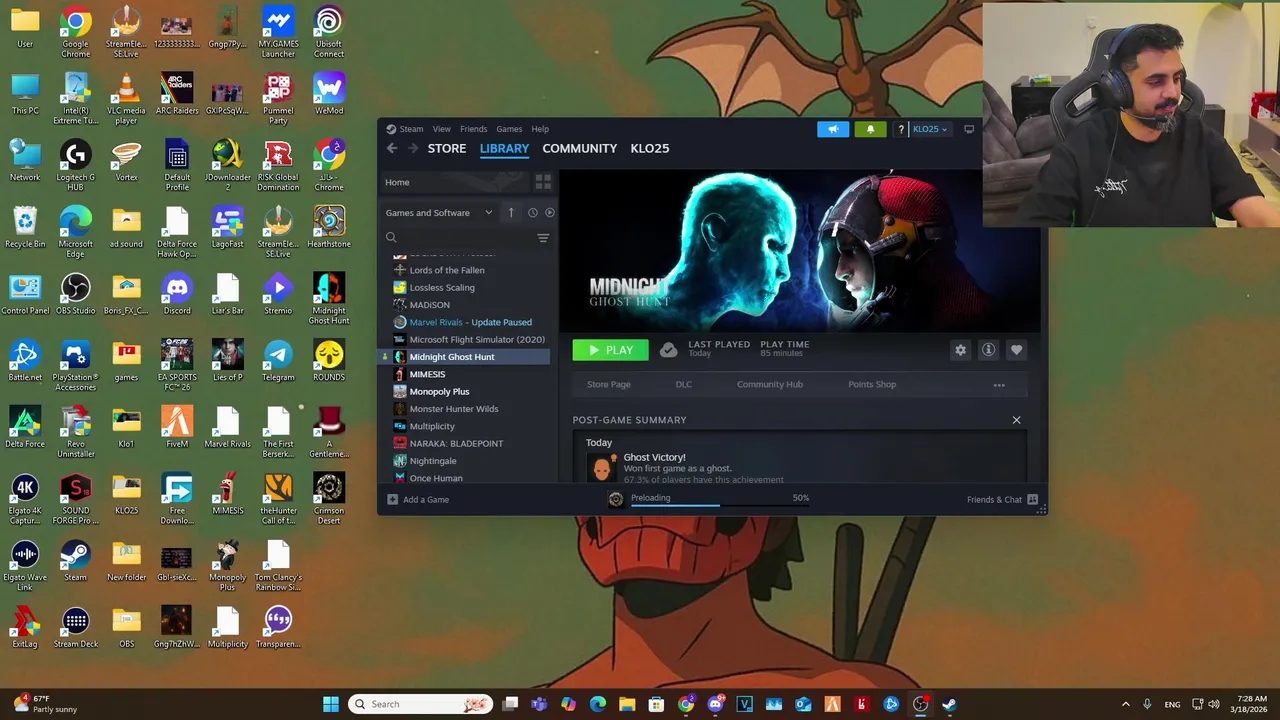Viewport: 1280px width, 720px height.
Task: Select Monster Hunter Wilds in library
Action: [454, 409]
